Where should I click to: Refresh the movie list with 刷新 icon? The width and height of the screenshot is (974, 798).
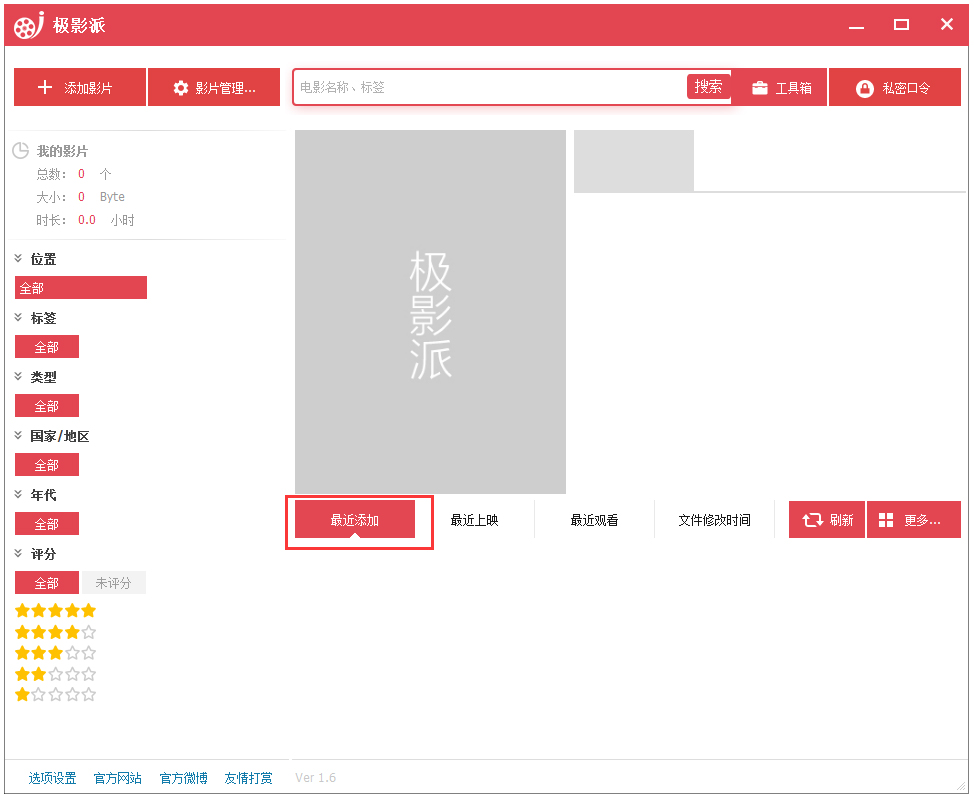814,519
